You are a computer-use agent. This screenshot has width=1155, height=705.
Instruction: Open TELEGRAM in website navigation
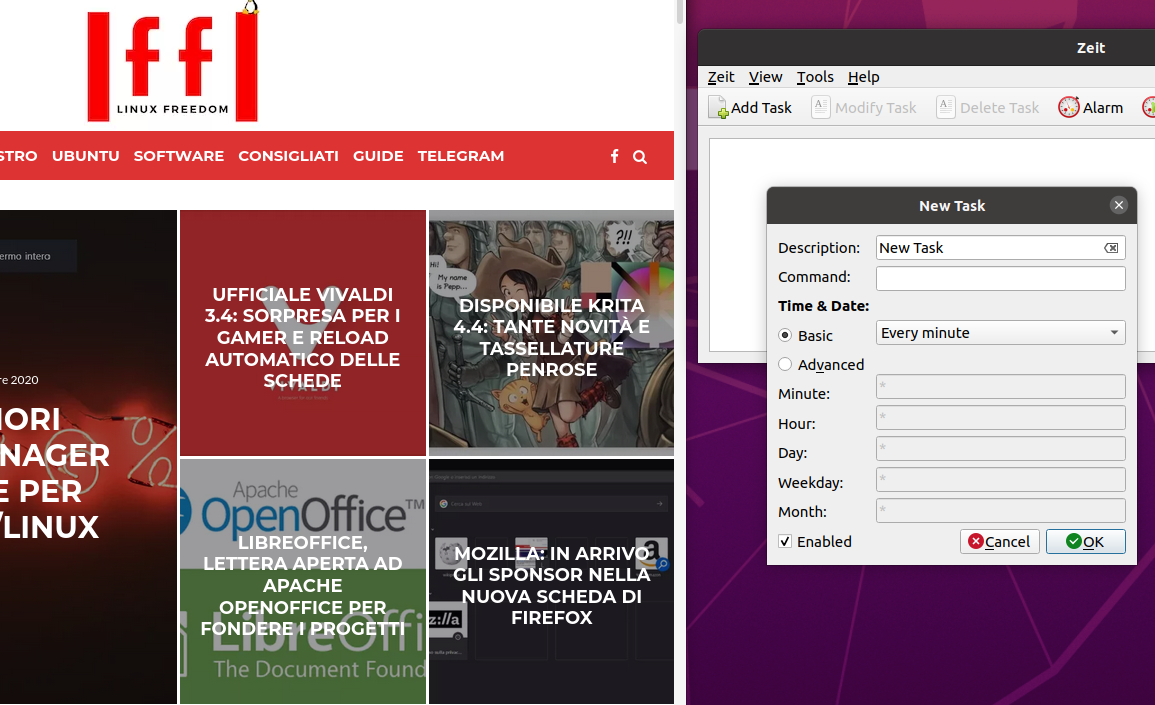pos(461,156)
